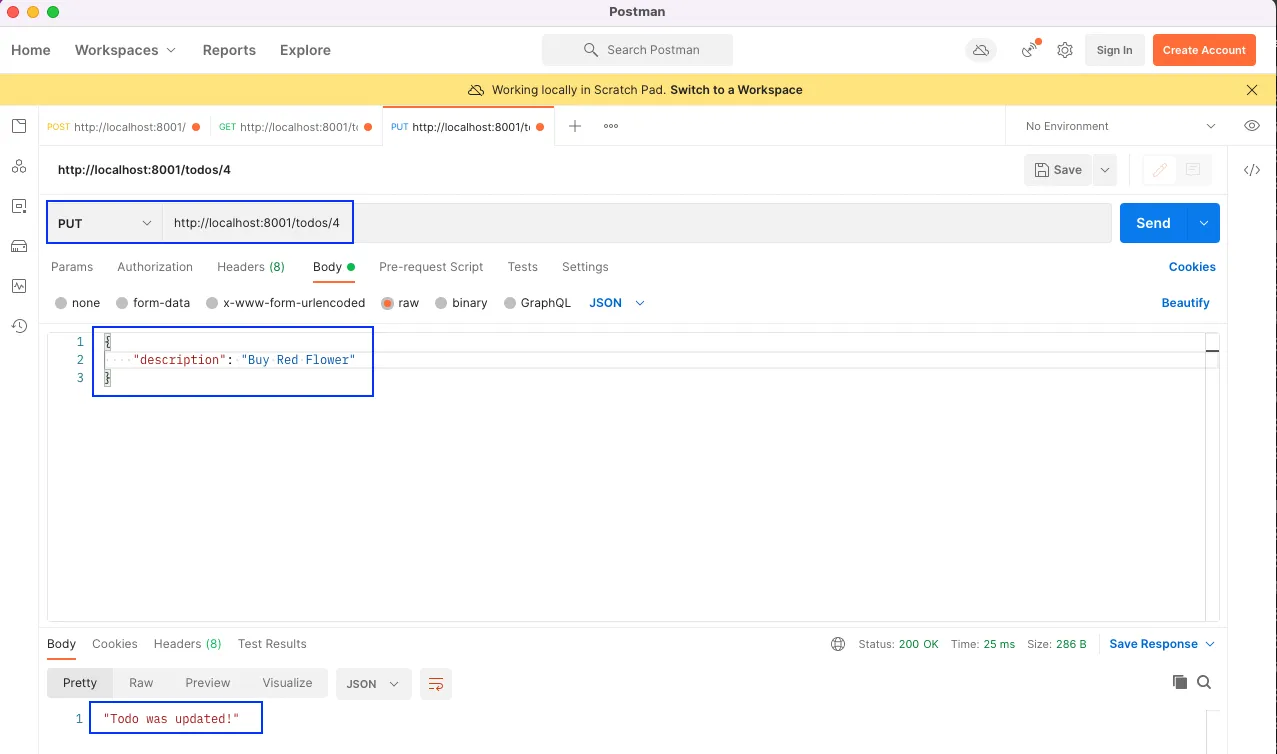Click the blue Send button
The width and height of the screenshot is (1277, 754).
(1153, 223)
